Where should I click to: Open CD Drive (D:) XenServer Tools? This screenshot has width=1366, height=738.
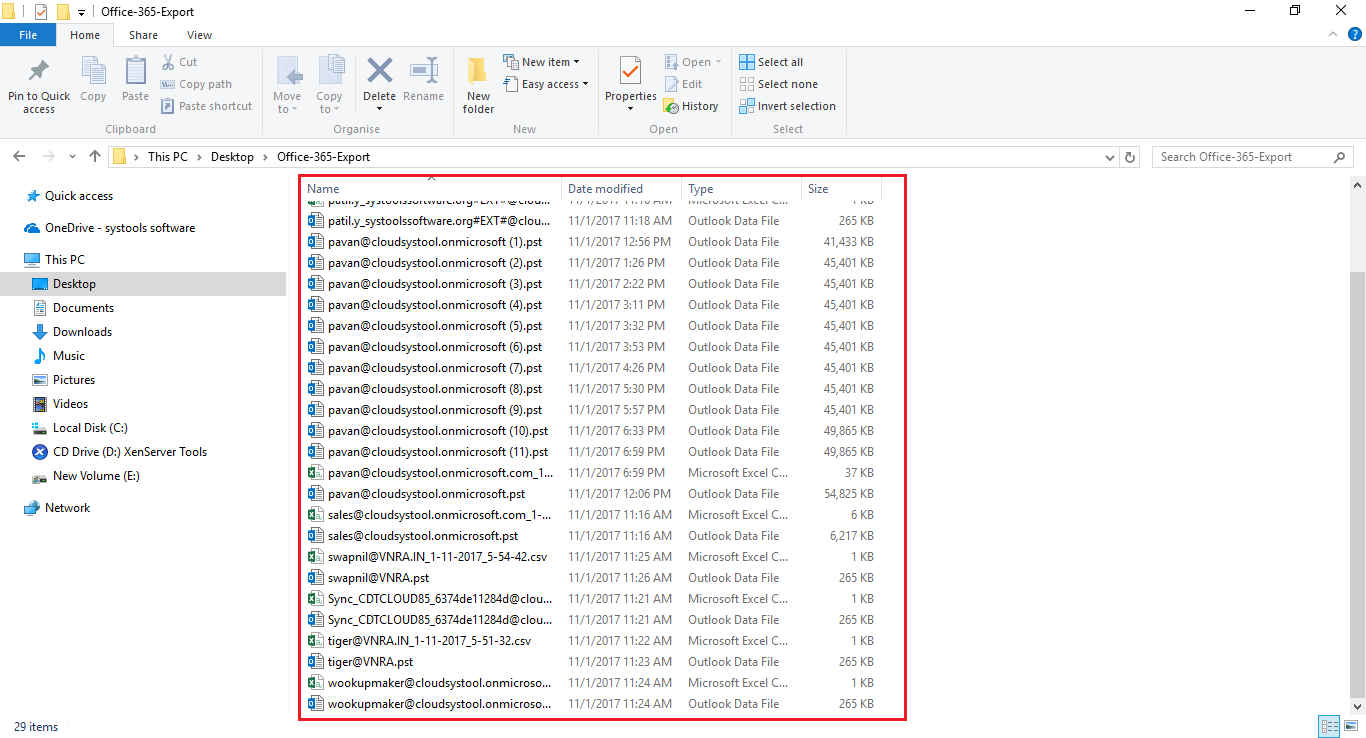point(130,452)
